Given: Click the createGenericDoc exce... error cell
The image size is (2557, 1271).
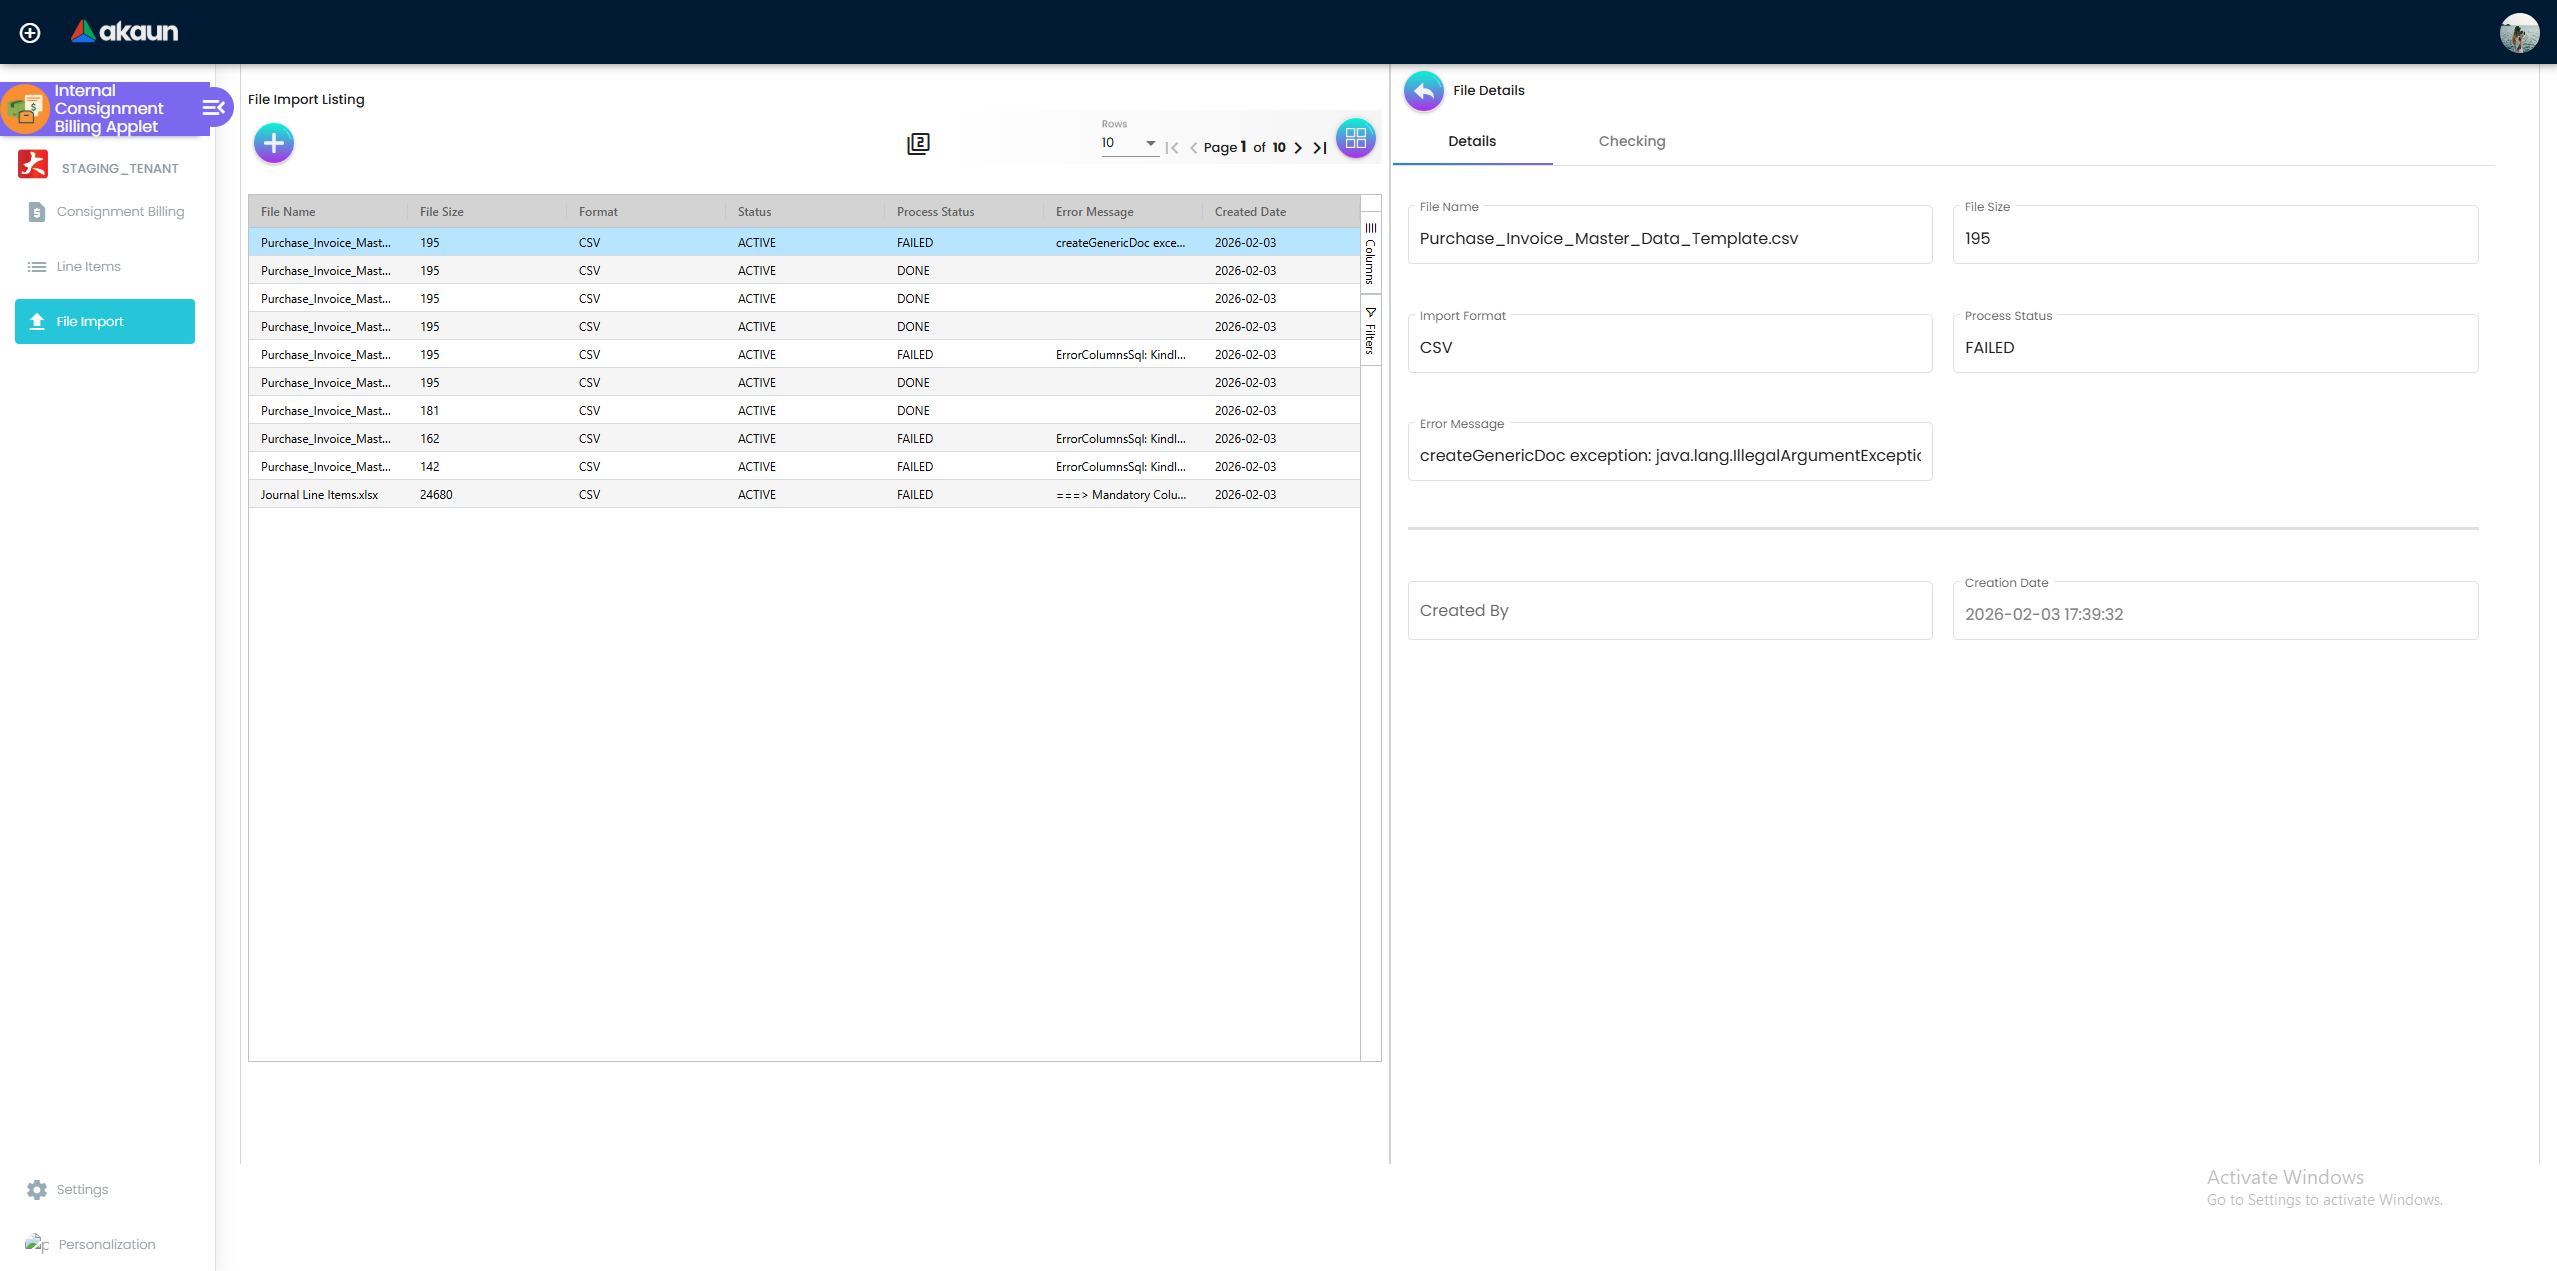Looking at the screenshot, I should [1123, 243].
